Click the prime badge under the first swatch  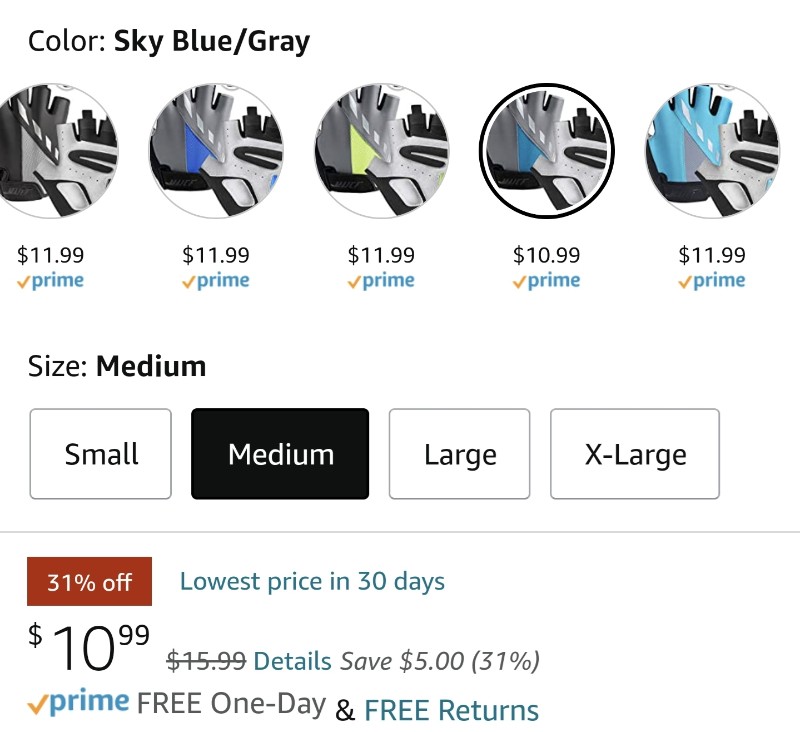(x=50, y=281)
